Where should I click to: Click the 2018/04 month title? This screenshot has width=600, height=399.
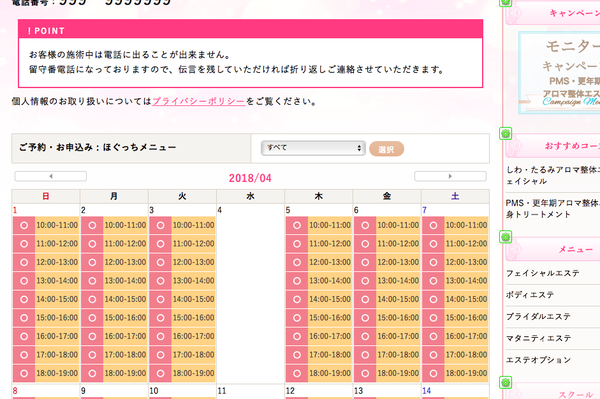[250, 178]
